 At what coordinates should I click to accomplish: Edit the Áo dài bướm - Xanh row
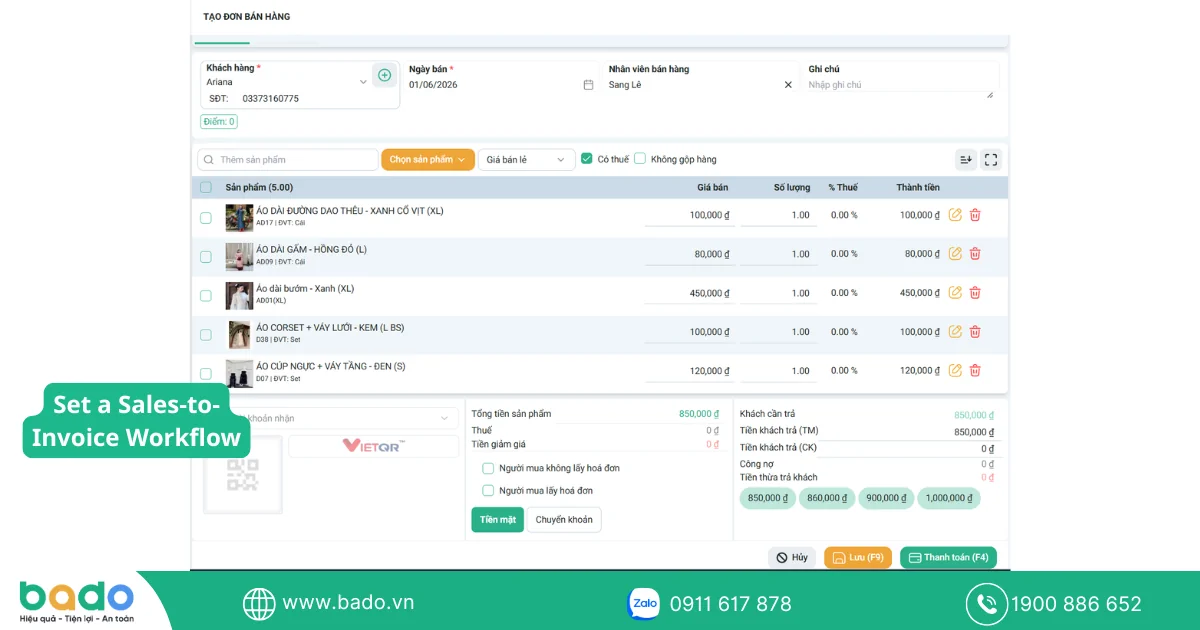point(955,293)
